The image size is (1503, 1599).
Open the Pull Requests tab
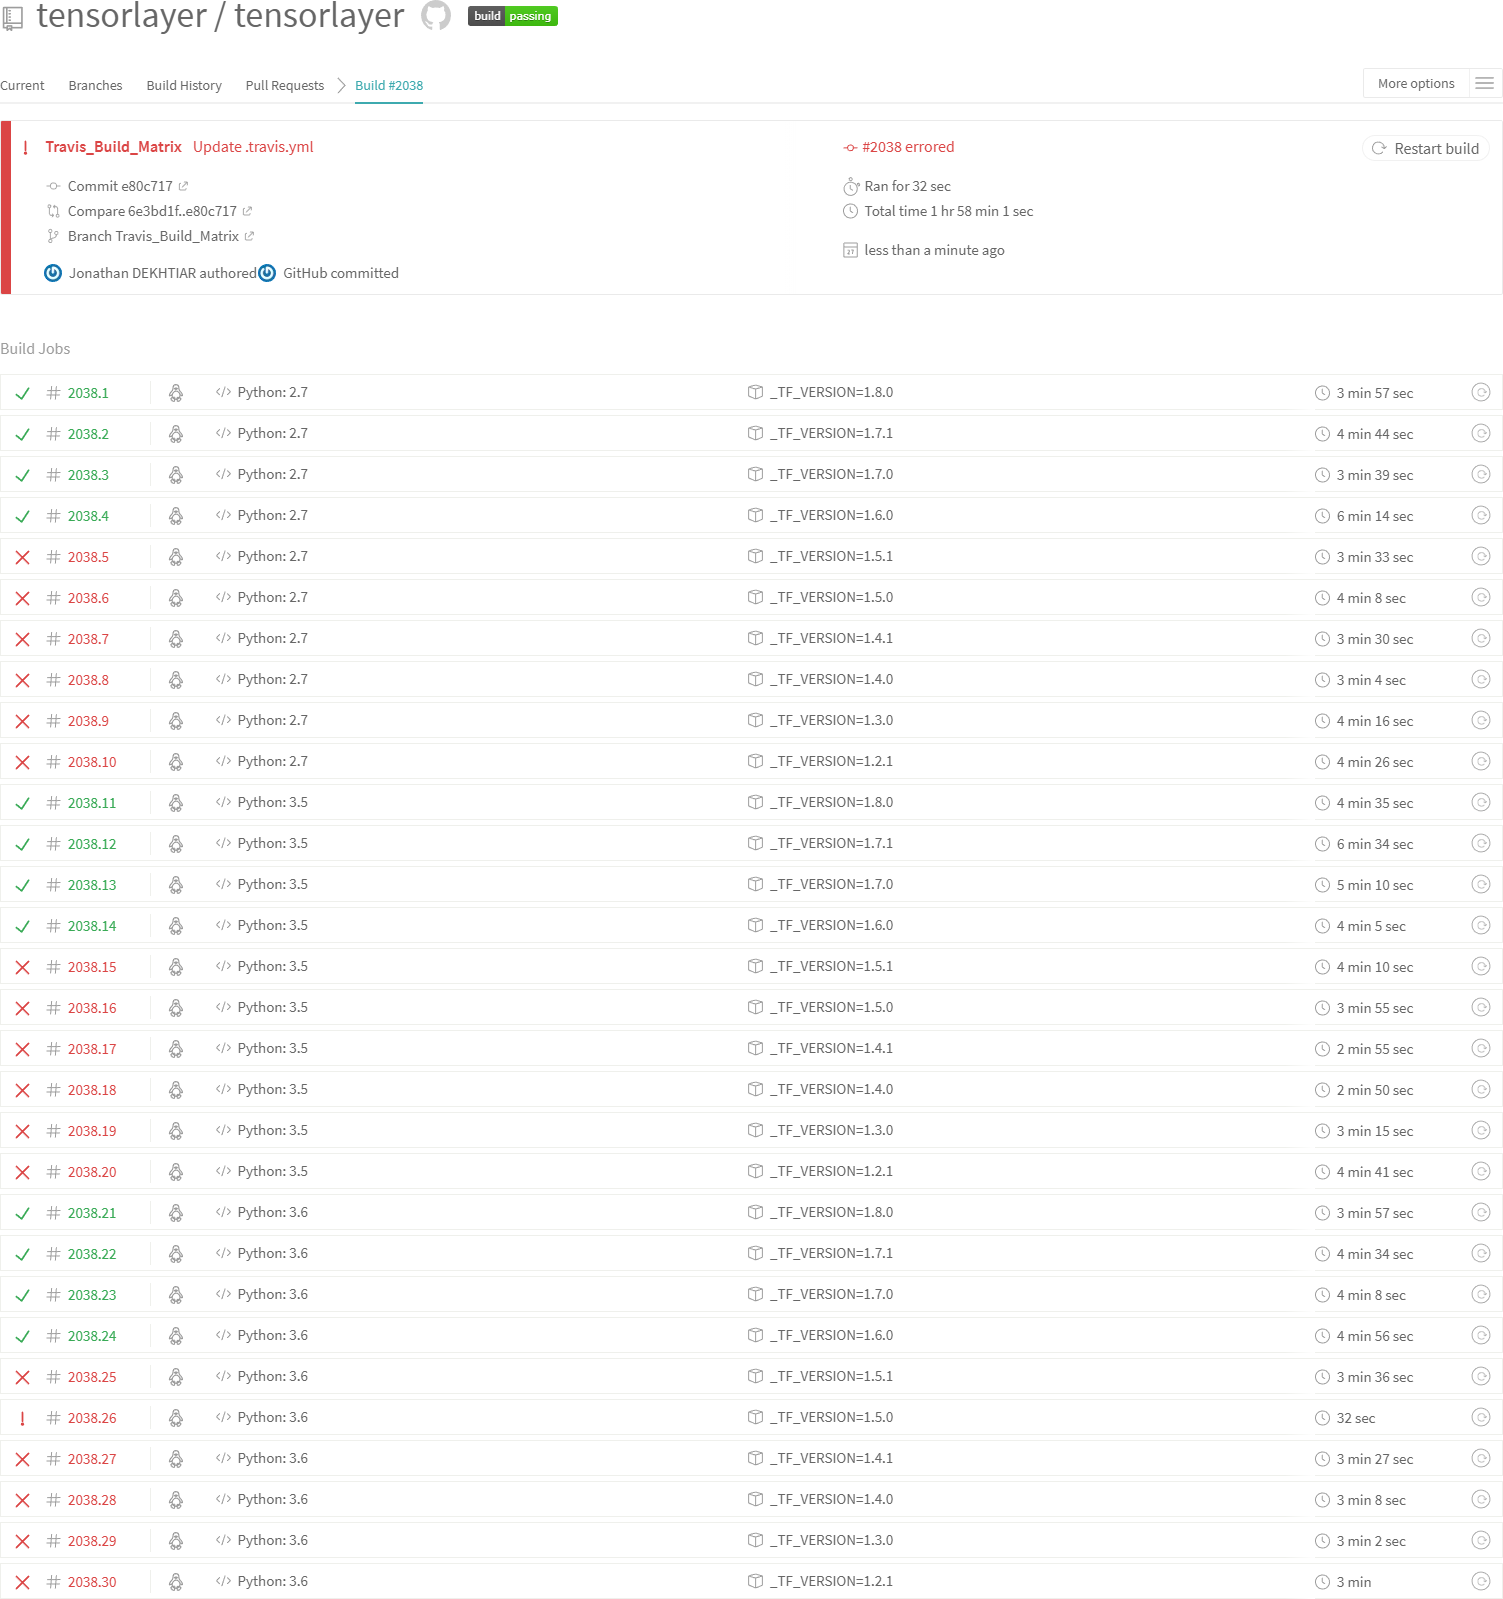pos(285,85)
